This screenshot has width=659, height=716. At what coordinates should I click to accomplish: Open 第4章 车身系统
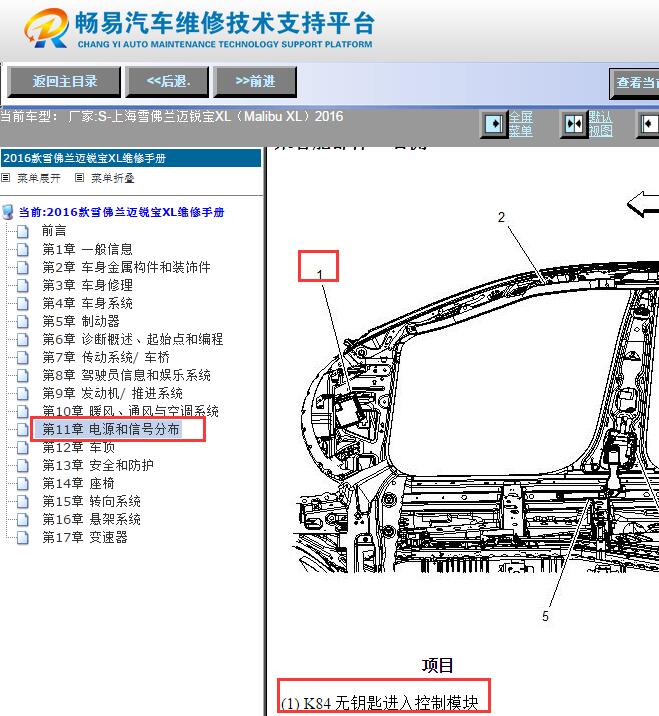(x=87, y=303)
